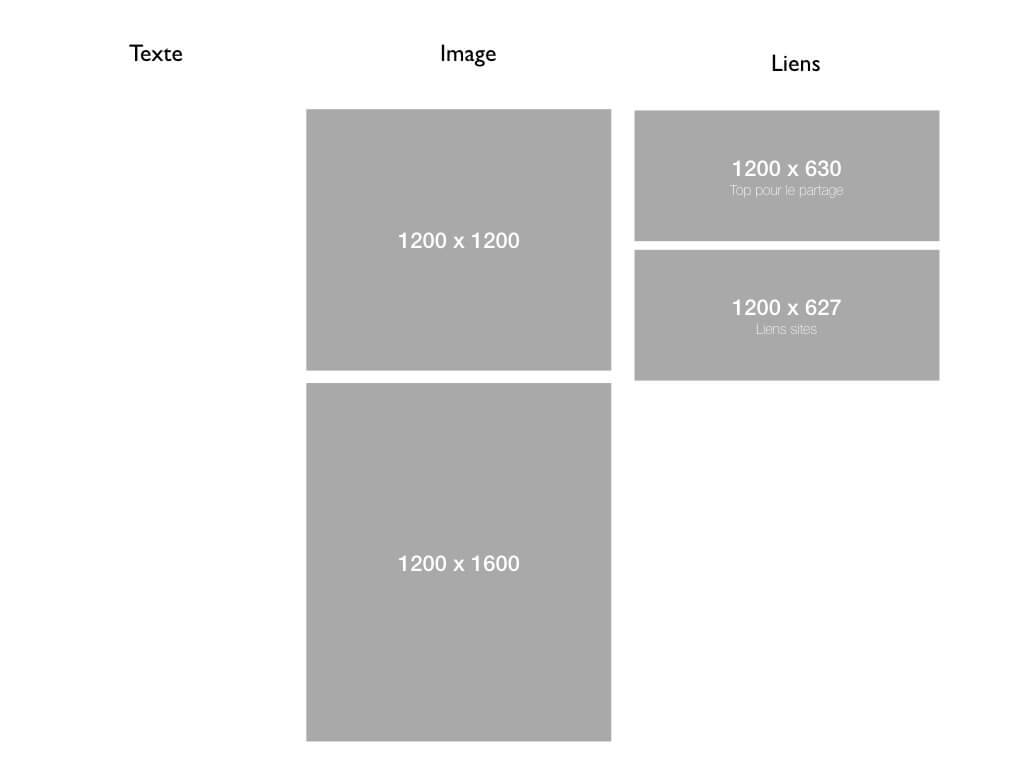Viewport: 1024px width, 768px height.
Task: Click the "Liens sites" caption
Action: 786,329
